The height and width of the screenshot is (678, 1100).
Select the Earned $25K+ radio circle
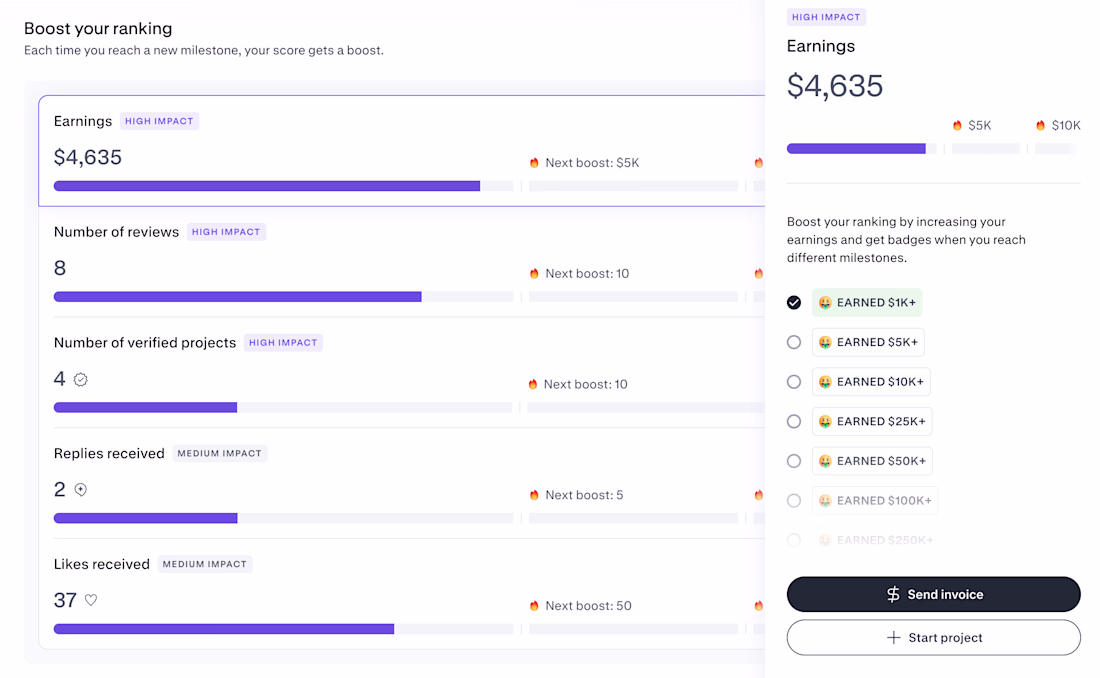coord(794,422)
